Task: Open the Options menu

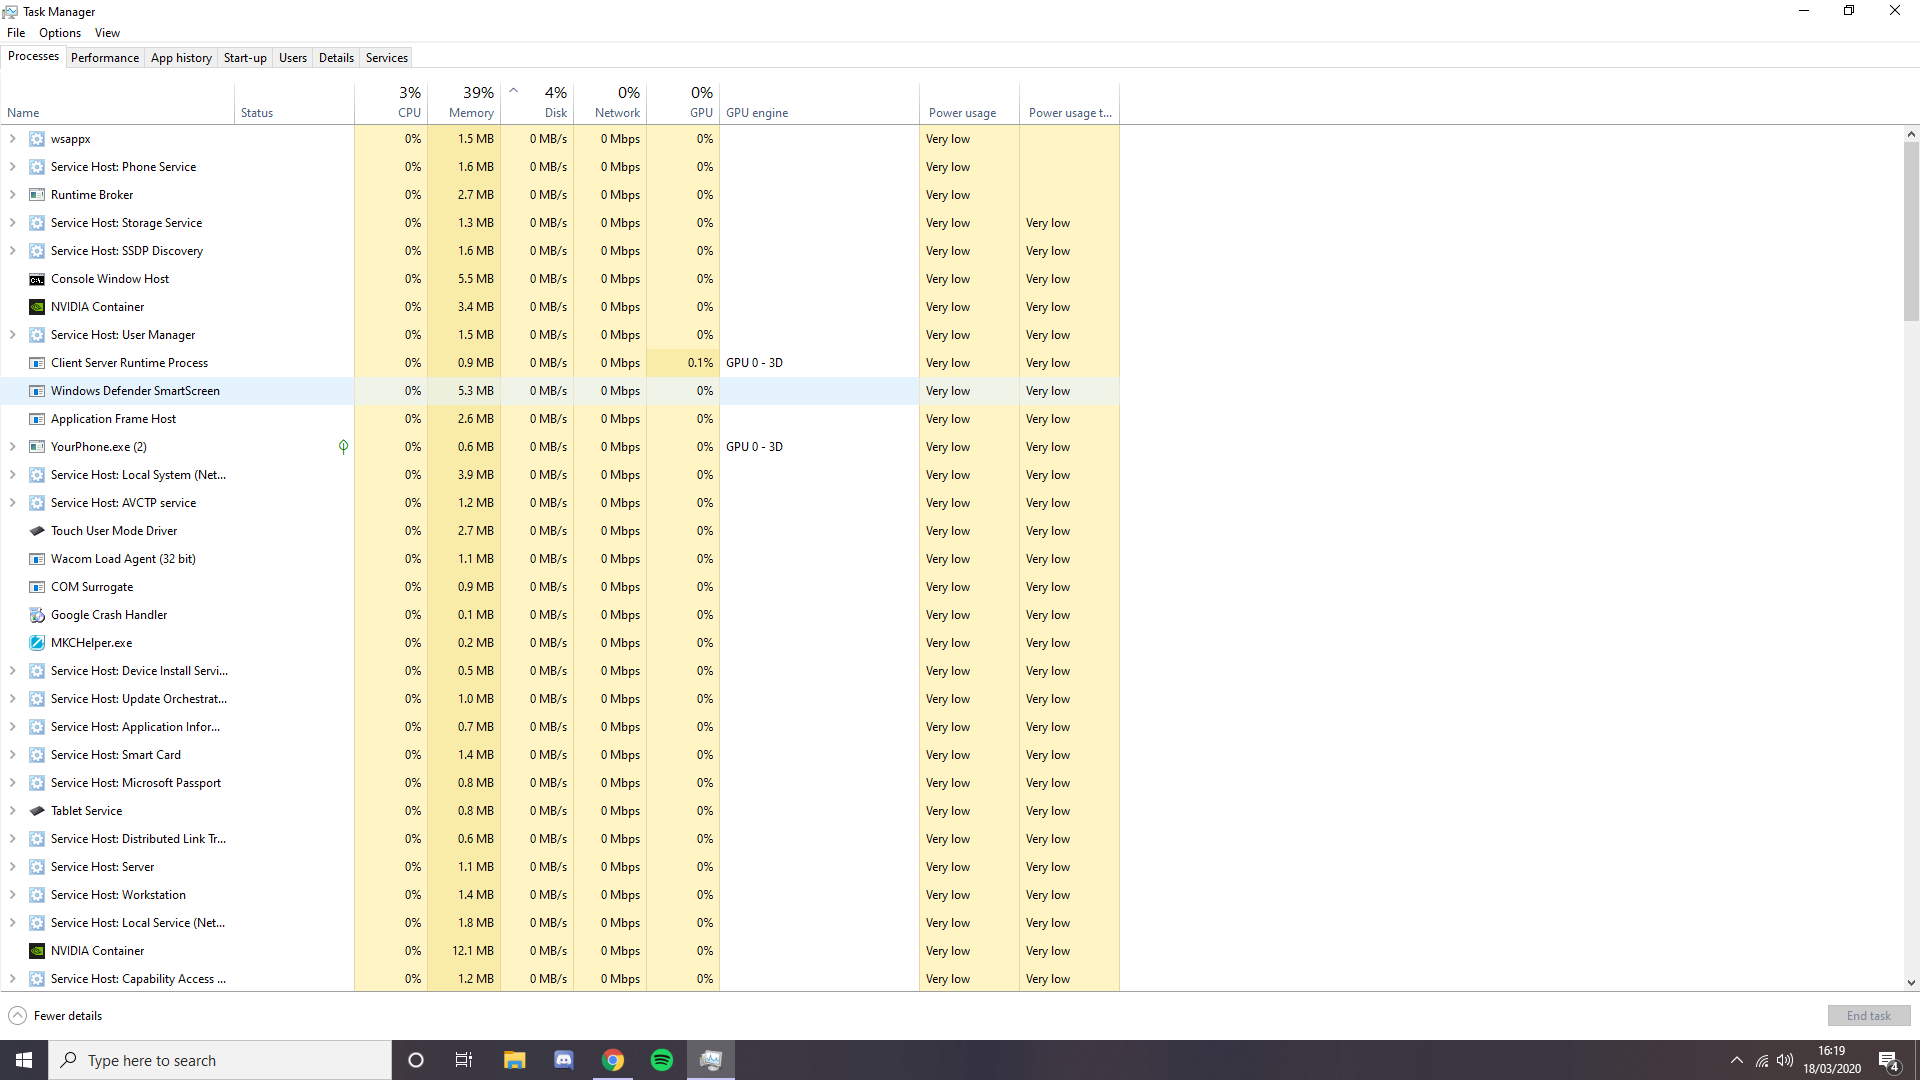Action: click(x=60, y=33)
